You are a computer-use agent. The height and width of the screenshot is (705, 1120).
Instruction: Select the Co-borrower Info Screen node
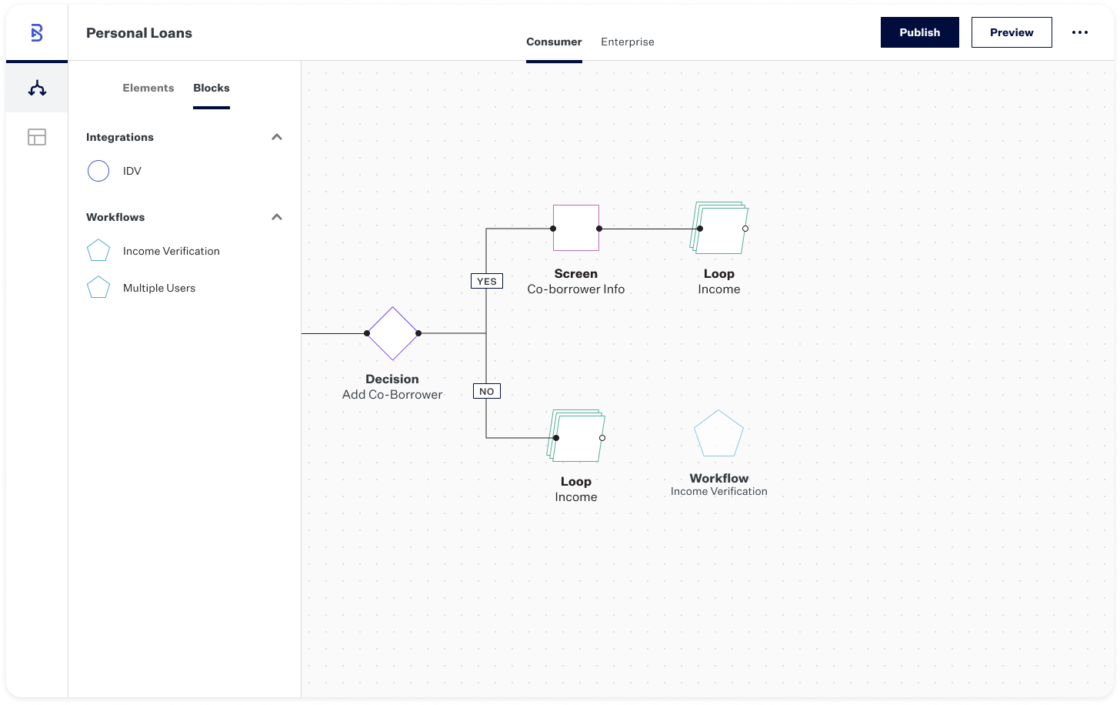576,228
